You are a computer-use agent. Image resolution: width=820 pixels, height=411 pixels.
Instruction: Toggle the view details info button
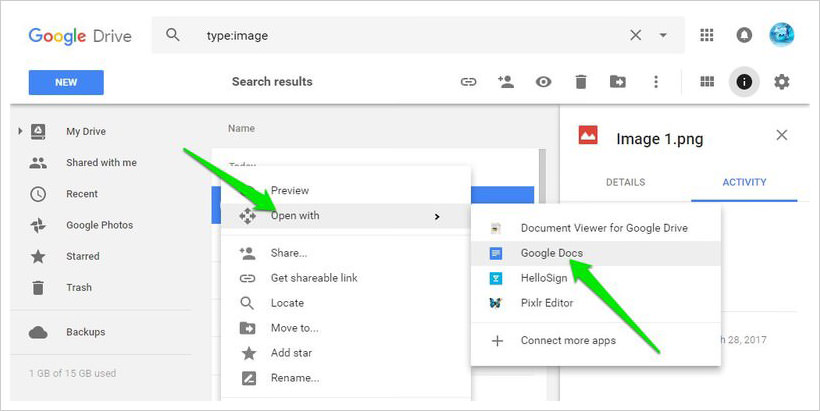(x=744, y=82)
